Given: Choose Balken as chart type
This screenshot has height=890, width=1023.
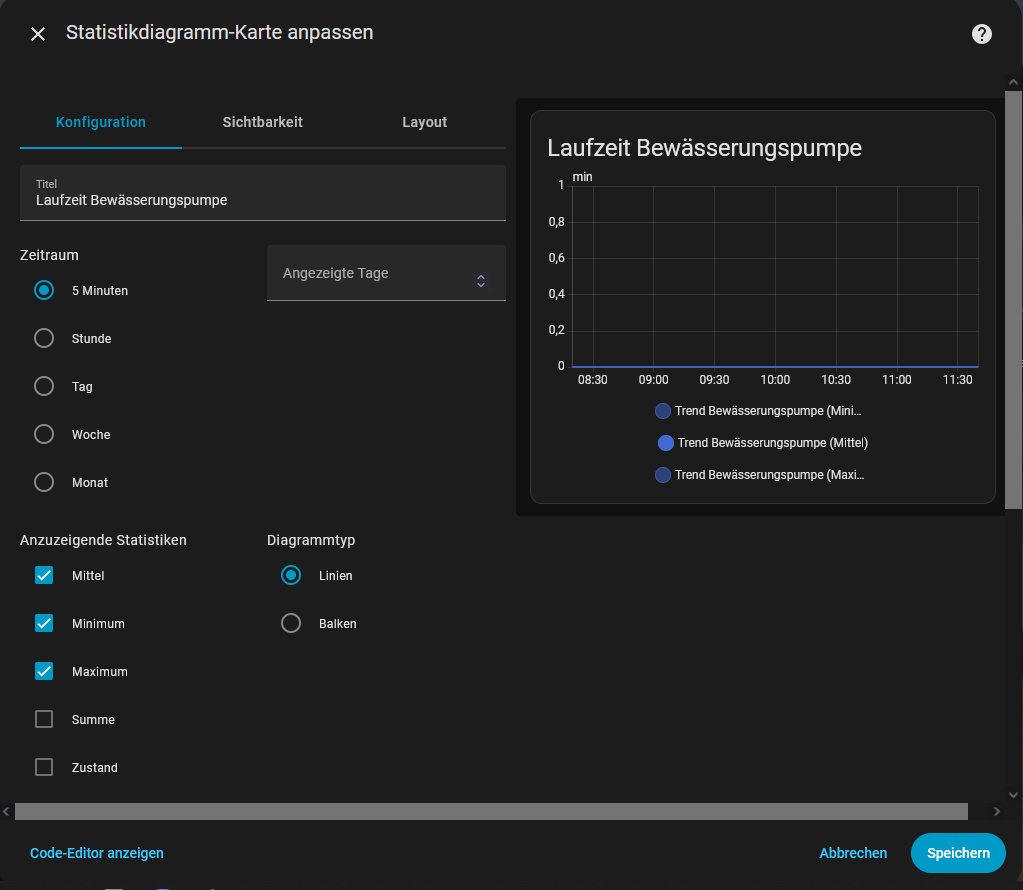Looking at the screenshot, I should pos(291,624).
